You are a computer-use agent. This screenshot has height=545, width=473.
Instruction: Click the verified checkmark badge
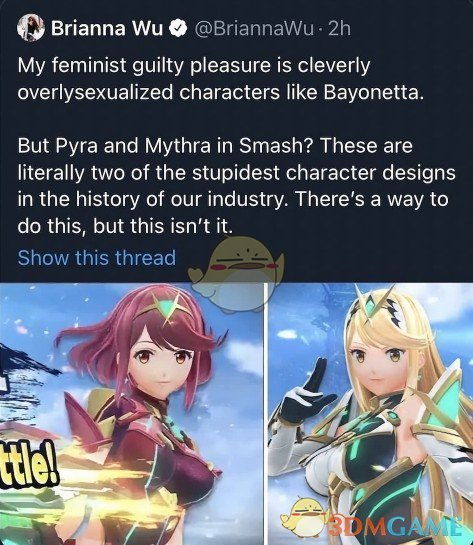(x=178, y=29)
